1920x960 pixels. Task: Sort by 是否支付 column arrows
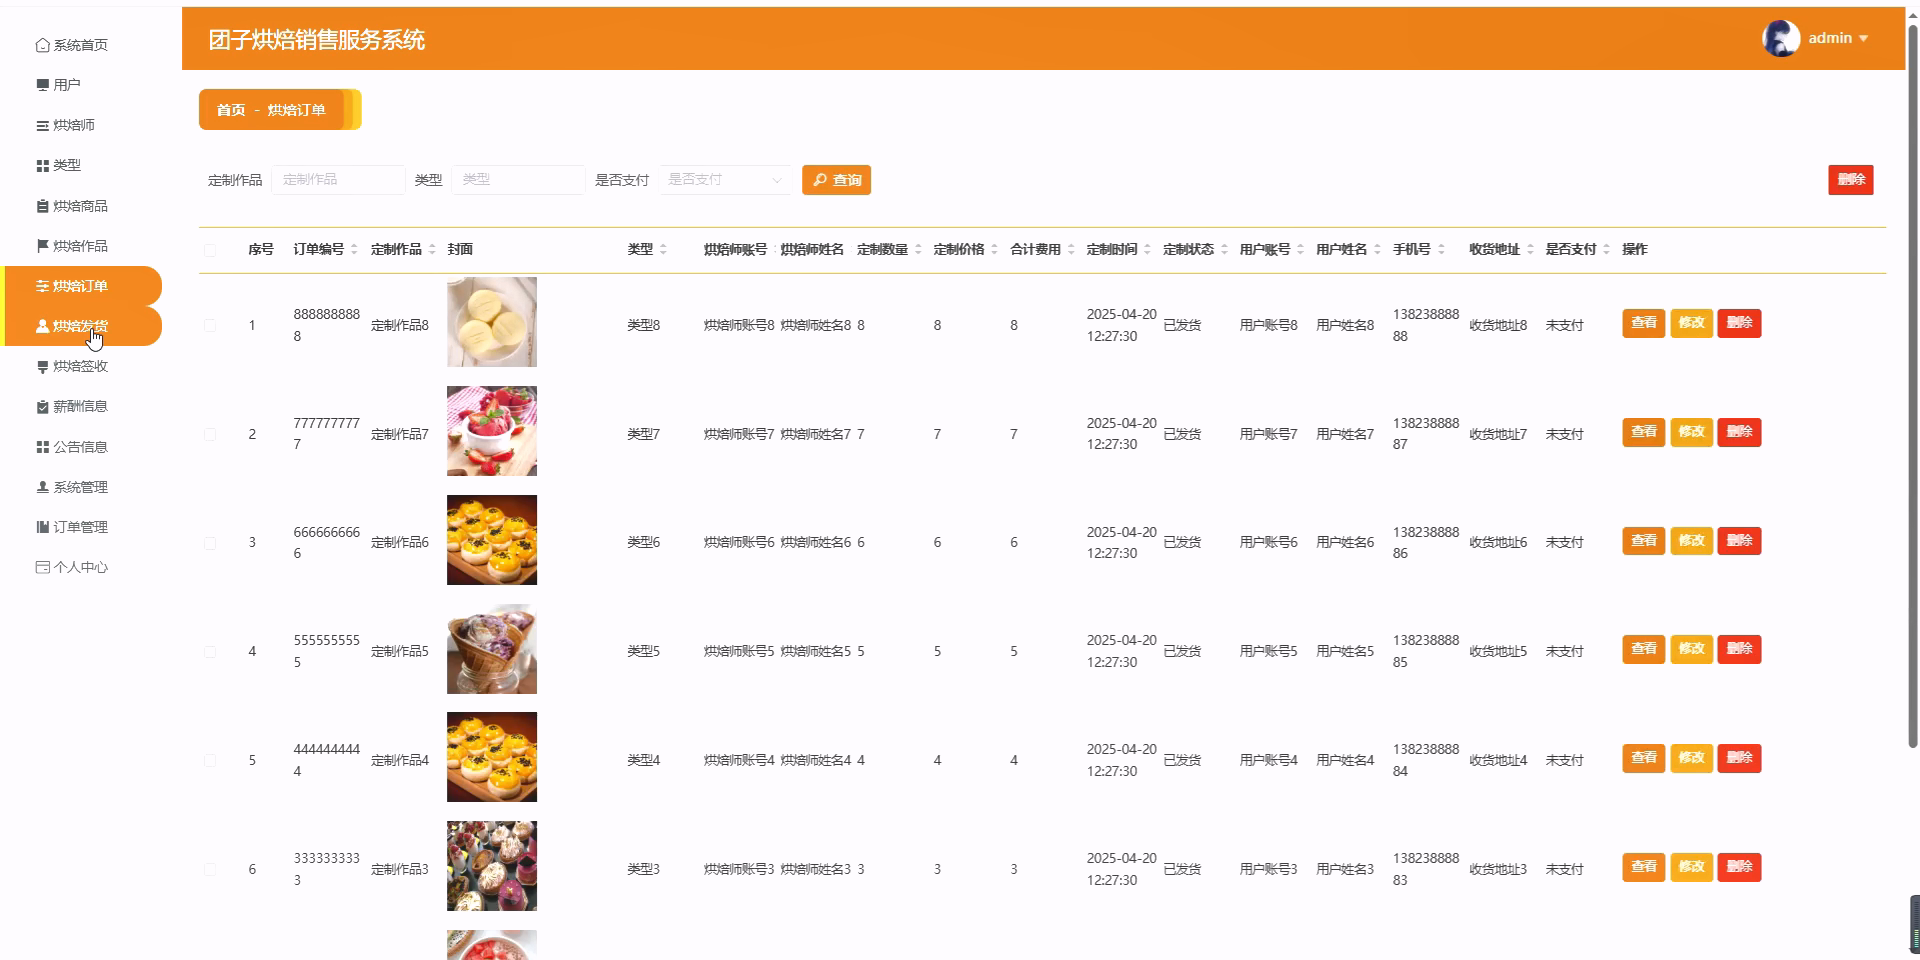tap(1606, 249)
